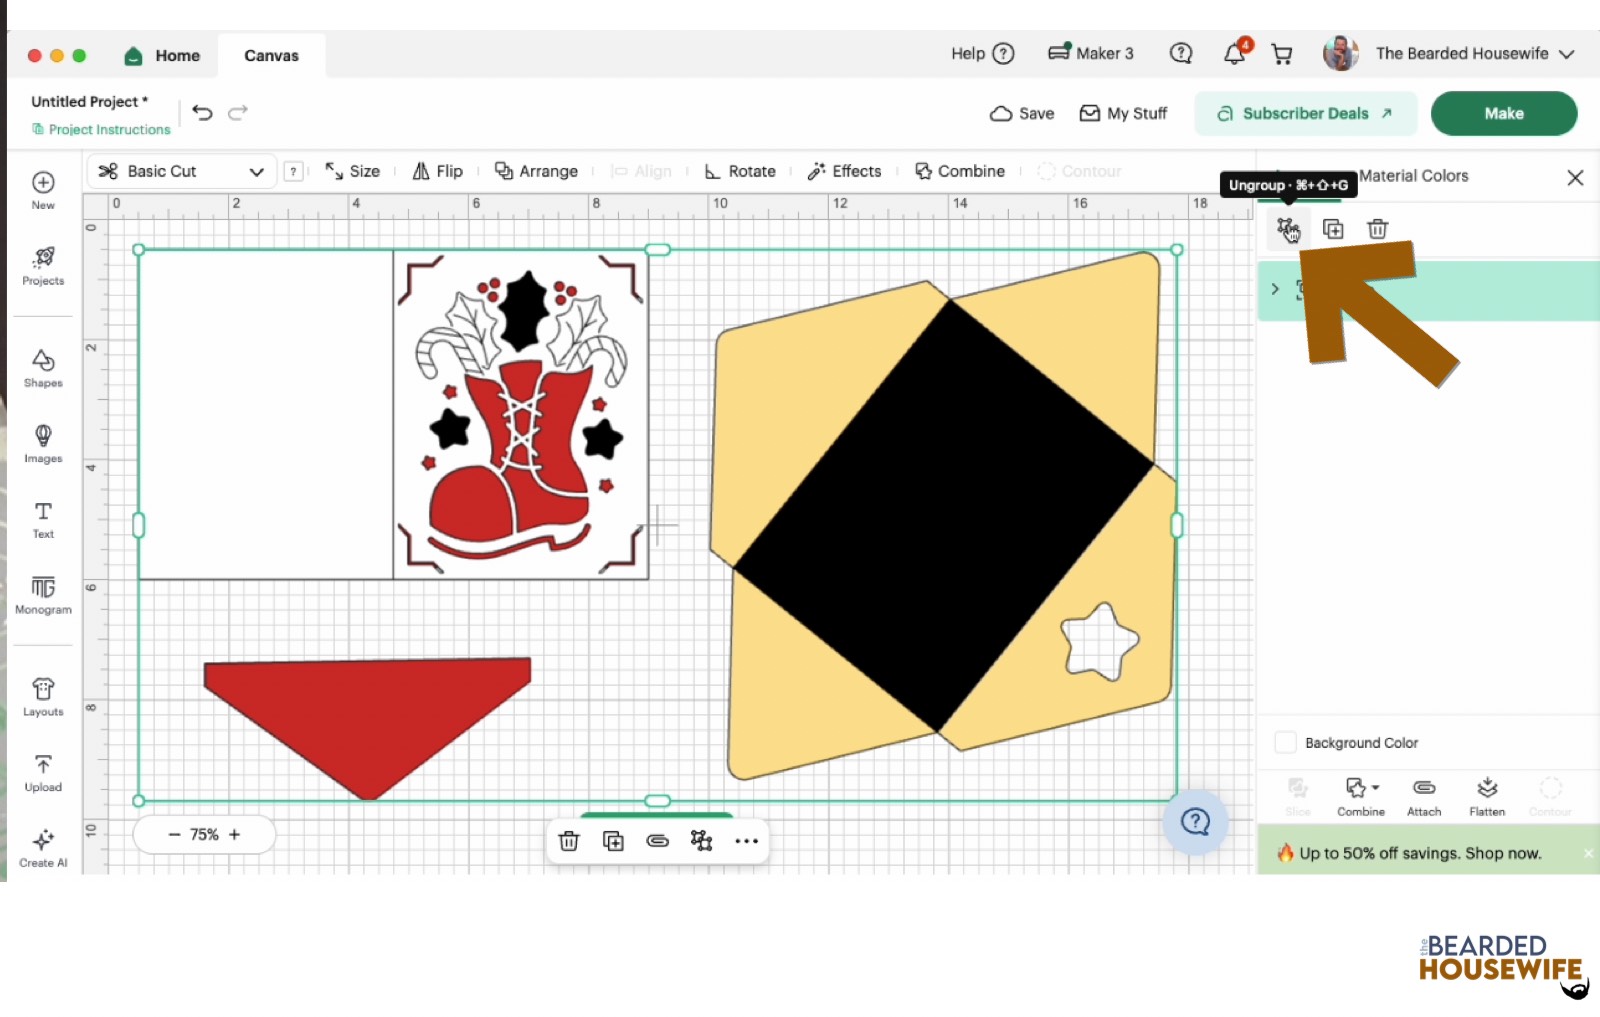Open the Monogram maker
Viewport: 1600px width, 1017px height.
(43, 595)
